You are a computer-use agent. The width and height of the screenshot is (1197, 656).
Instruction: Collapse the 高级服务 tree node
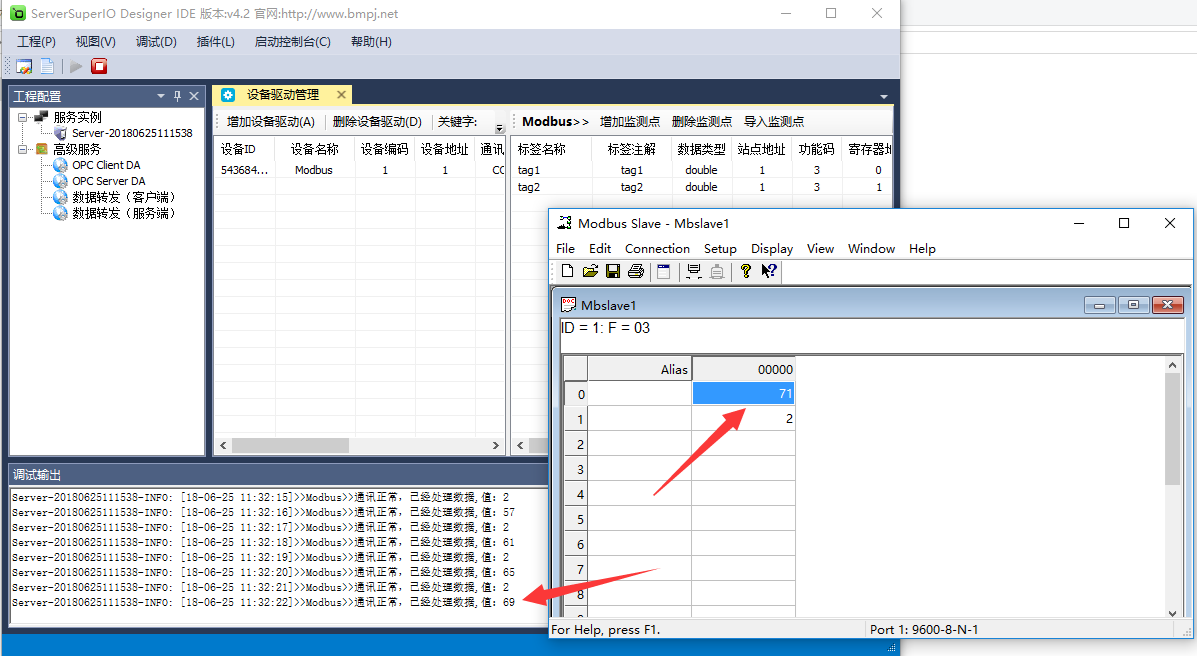coord(22,150)
